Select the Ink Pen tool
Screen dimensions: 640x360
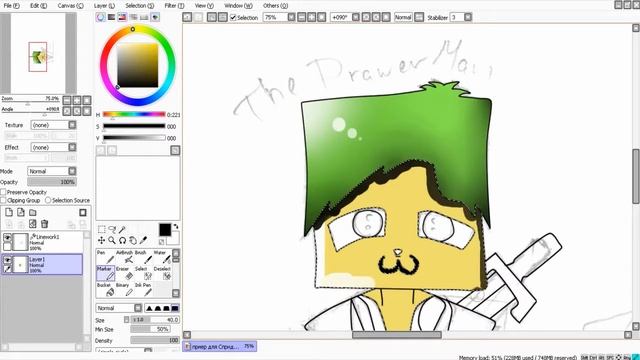tap(143, 289)
